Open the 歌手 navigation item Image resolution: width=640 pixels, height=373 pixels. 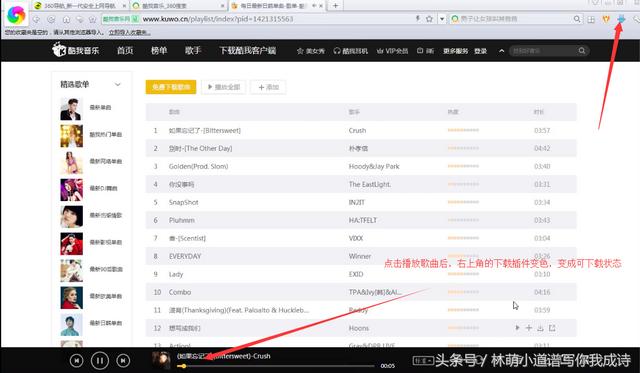[x=193, y=50]
